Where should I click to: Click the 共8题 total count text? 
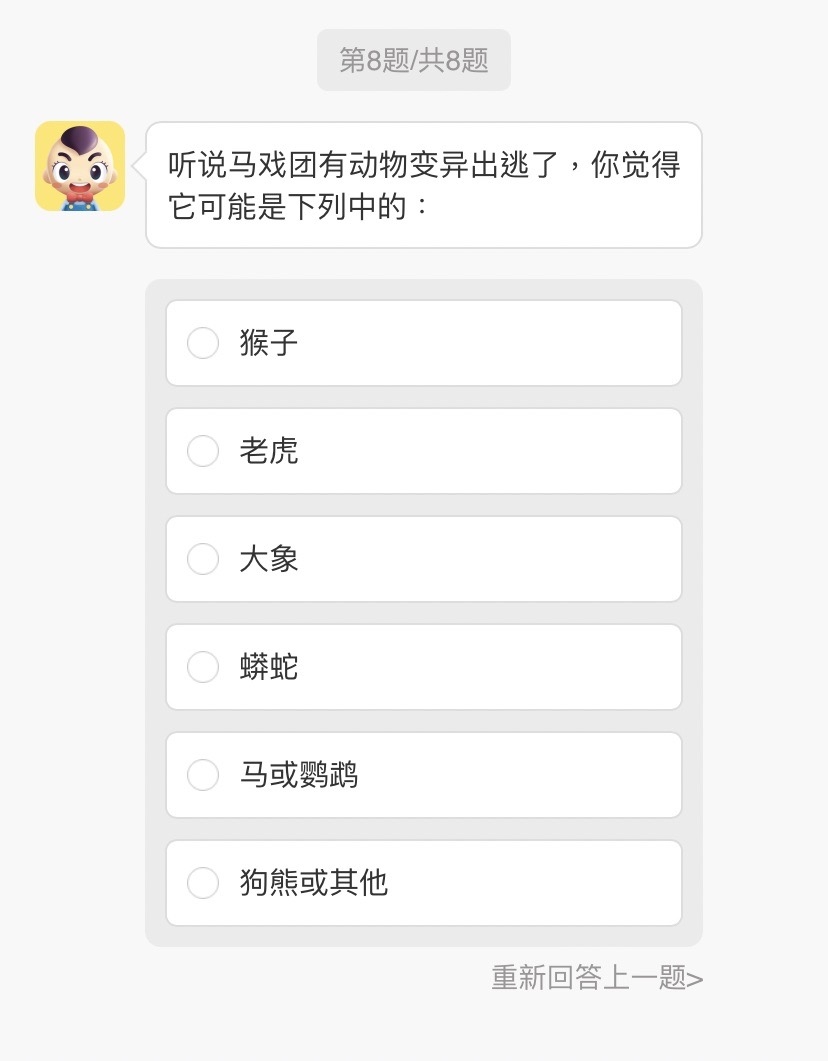click(x=454, y=60)
